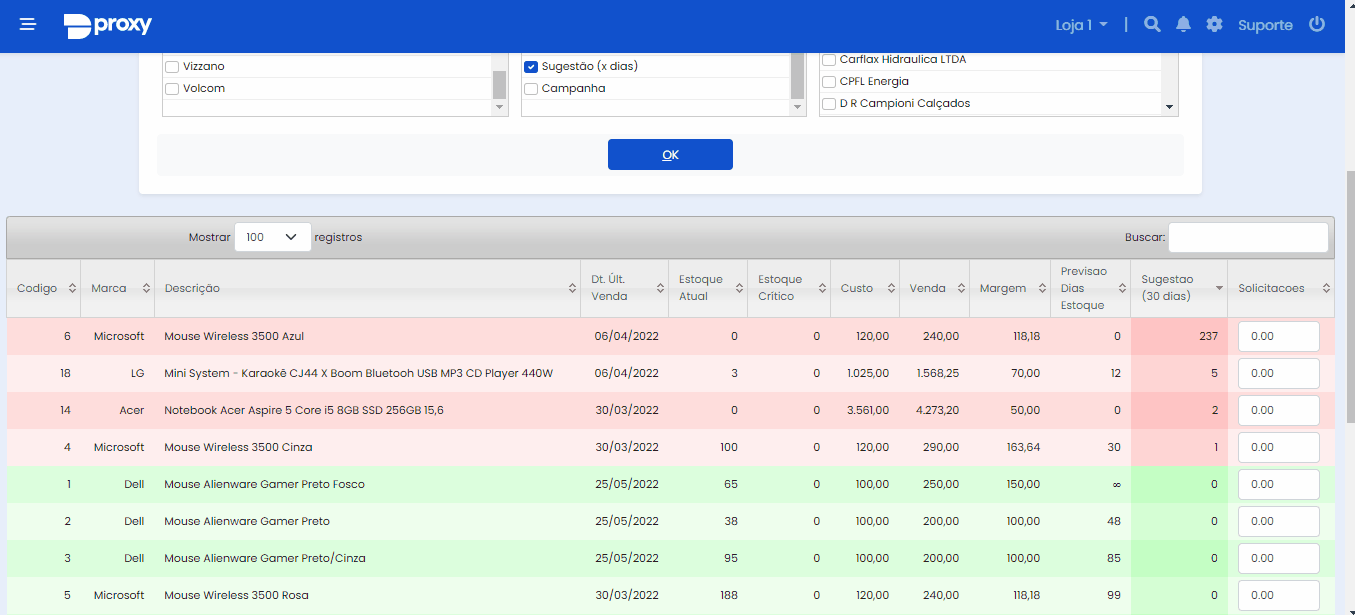This screenshot has width=1355, height=615.
Task: Click the OK button
Action: [x=670, y=154]
